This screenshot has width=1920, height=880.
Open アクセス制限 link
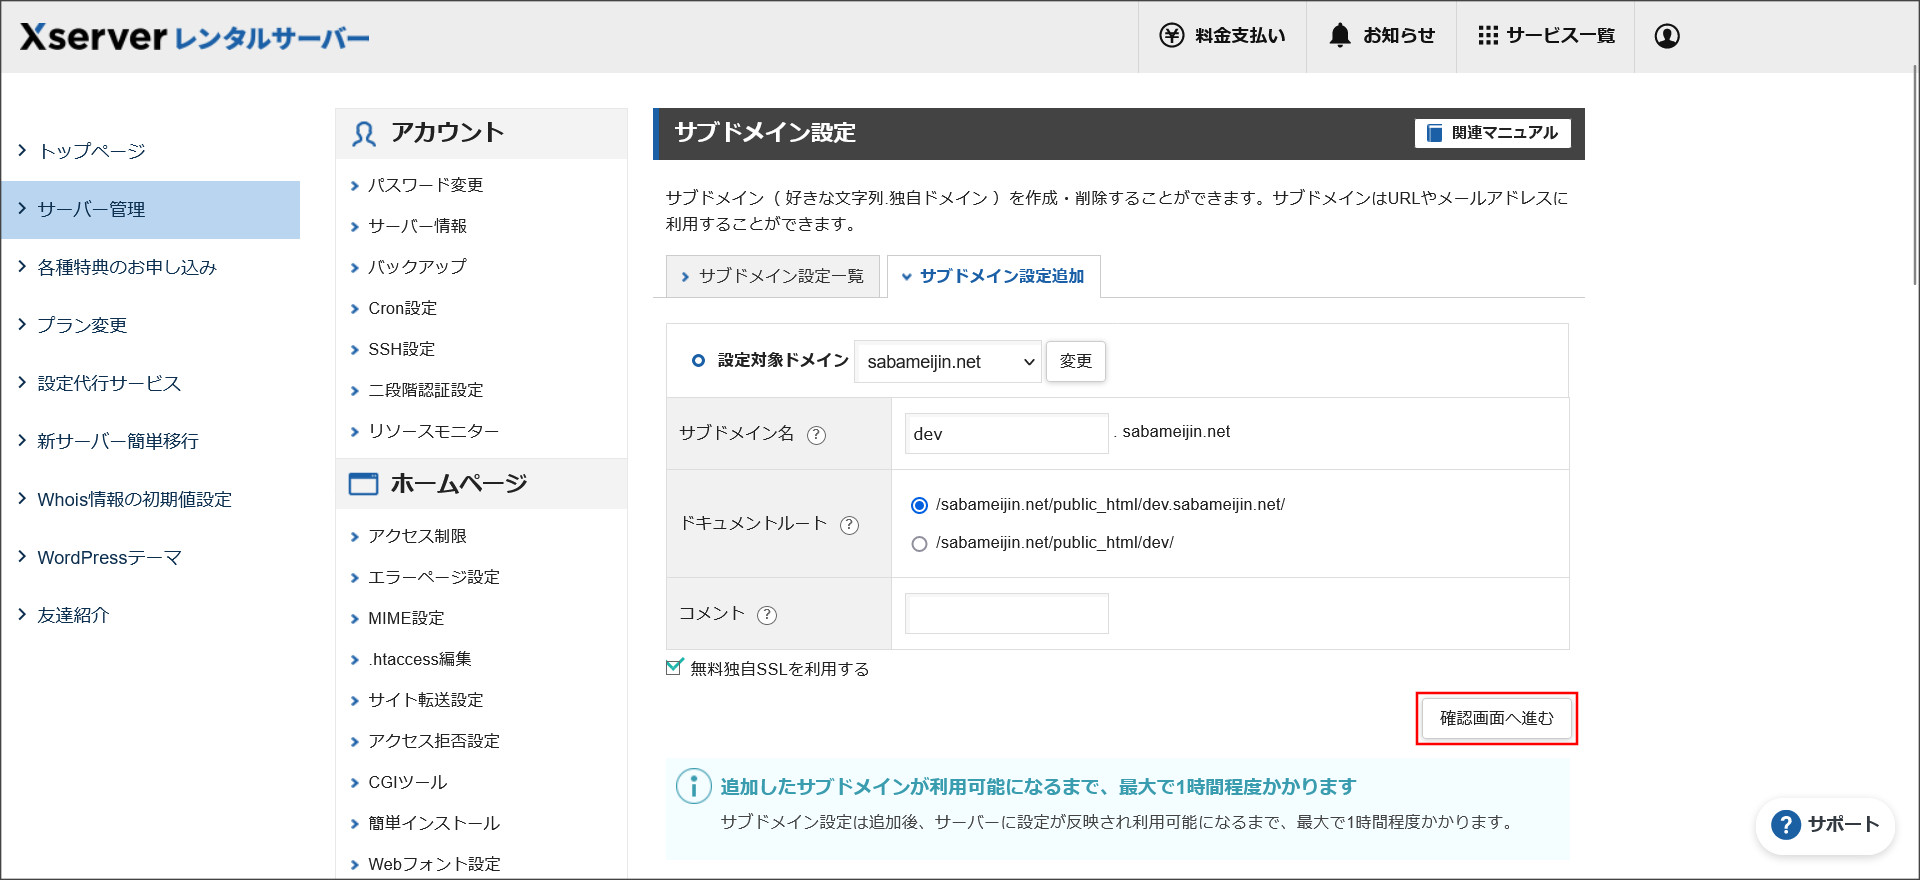(x=417, y=536)
